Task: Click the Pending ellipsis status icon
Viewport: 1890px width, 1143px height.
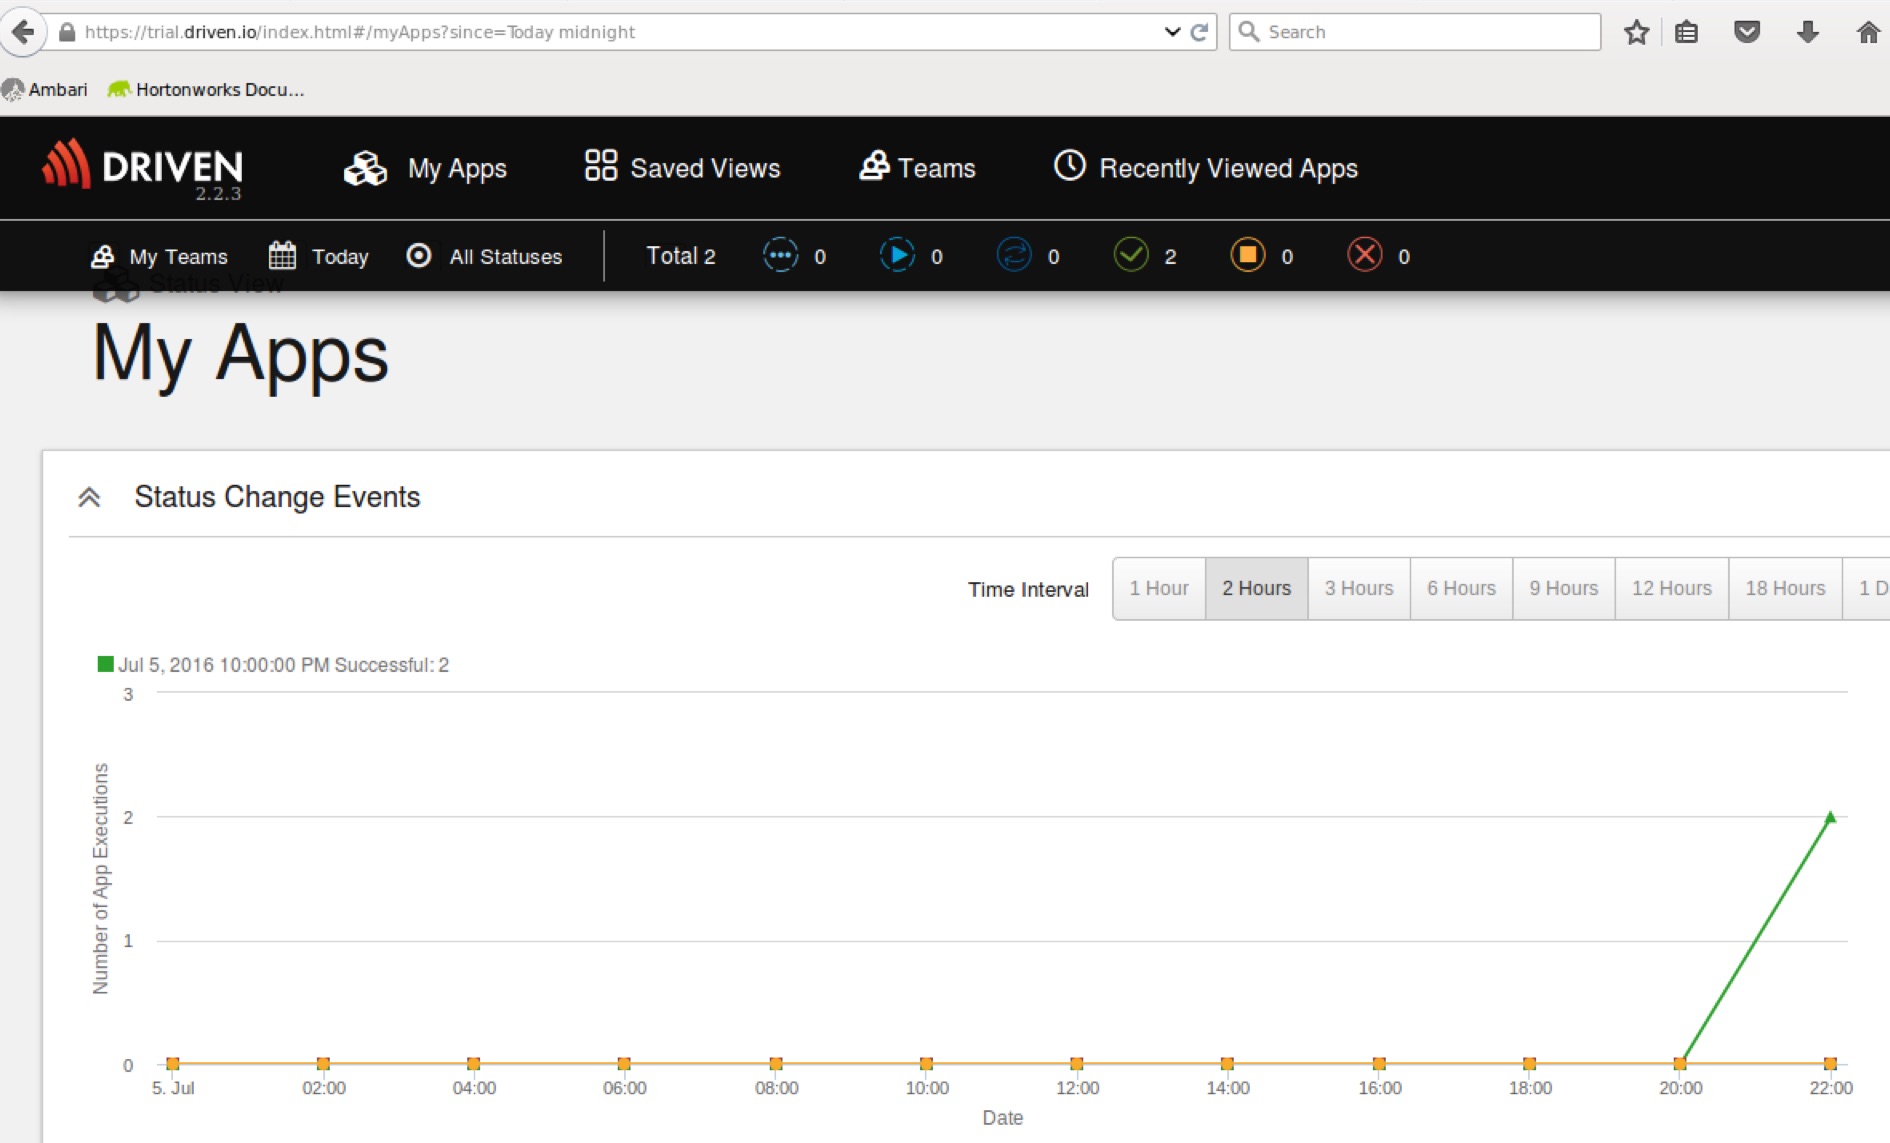Action: (780, 255)
